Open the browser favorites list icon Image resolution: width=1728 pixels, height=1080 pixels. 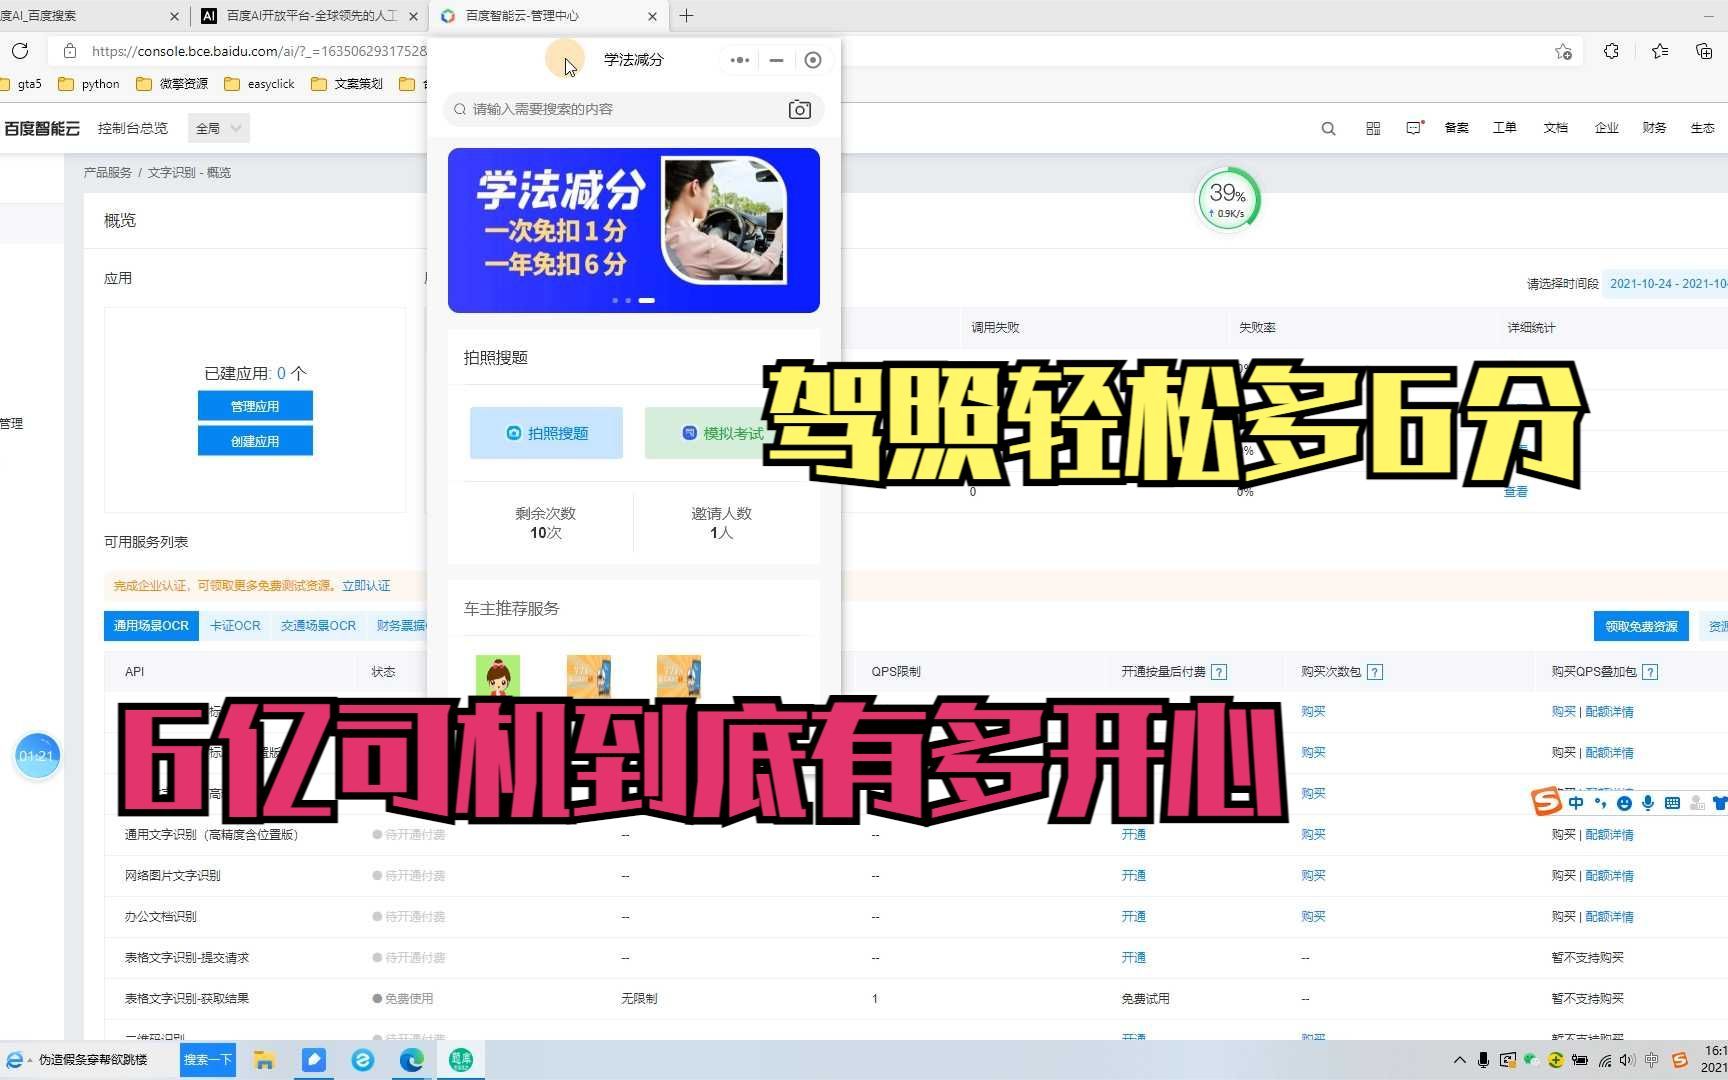click(1660, 51)
